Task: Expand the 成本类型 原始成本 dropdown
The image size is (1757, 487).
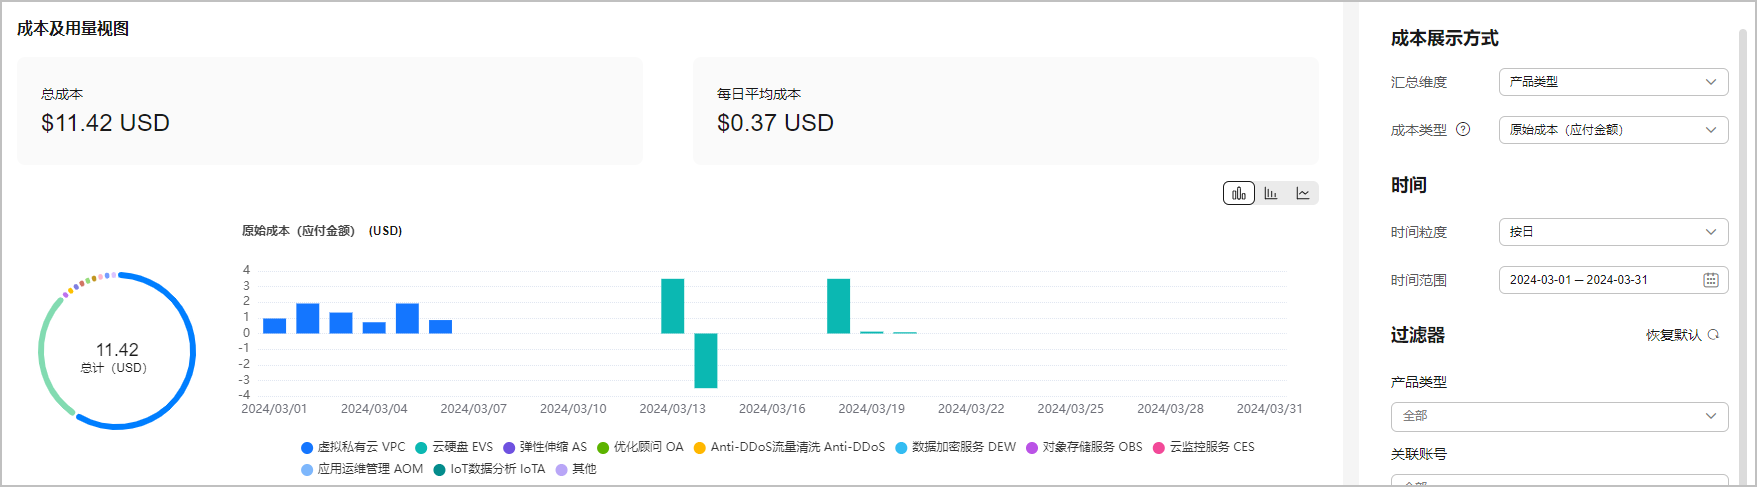Action: click(x=1613, y=130)
